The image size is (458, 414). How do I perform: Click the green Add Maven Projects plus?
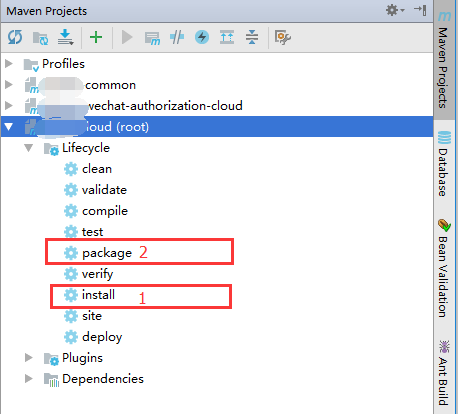tap(96, 37)
